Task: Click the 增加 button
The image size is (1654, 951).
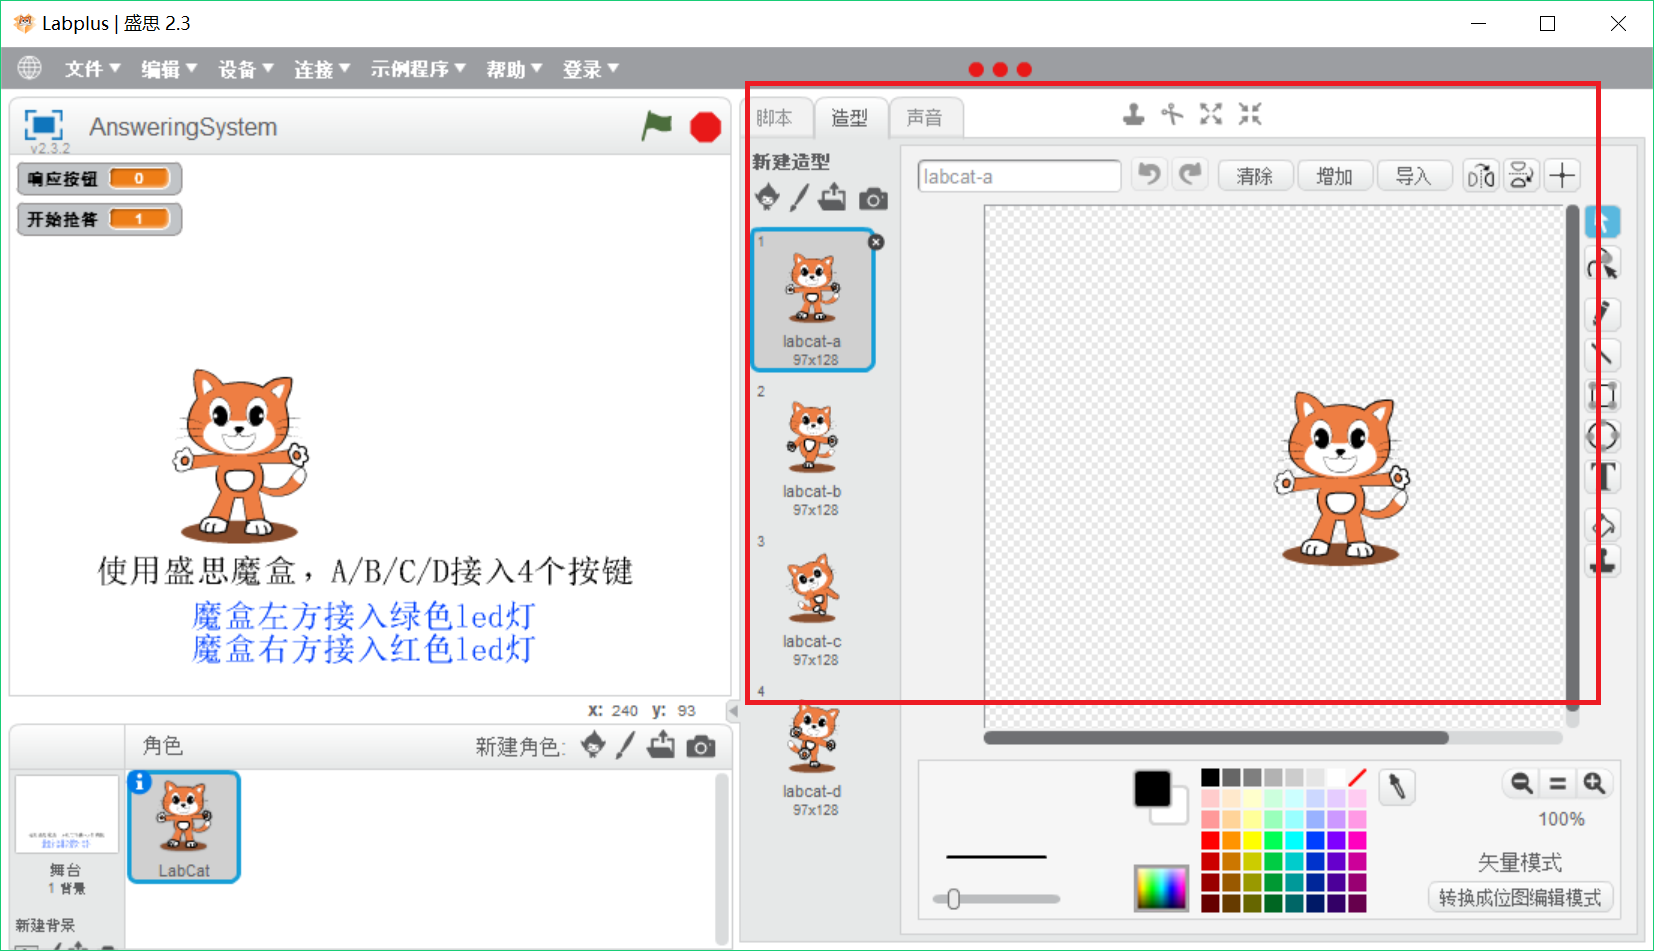Action: (1334, 176)
